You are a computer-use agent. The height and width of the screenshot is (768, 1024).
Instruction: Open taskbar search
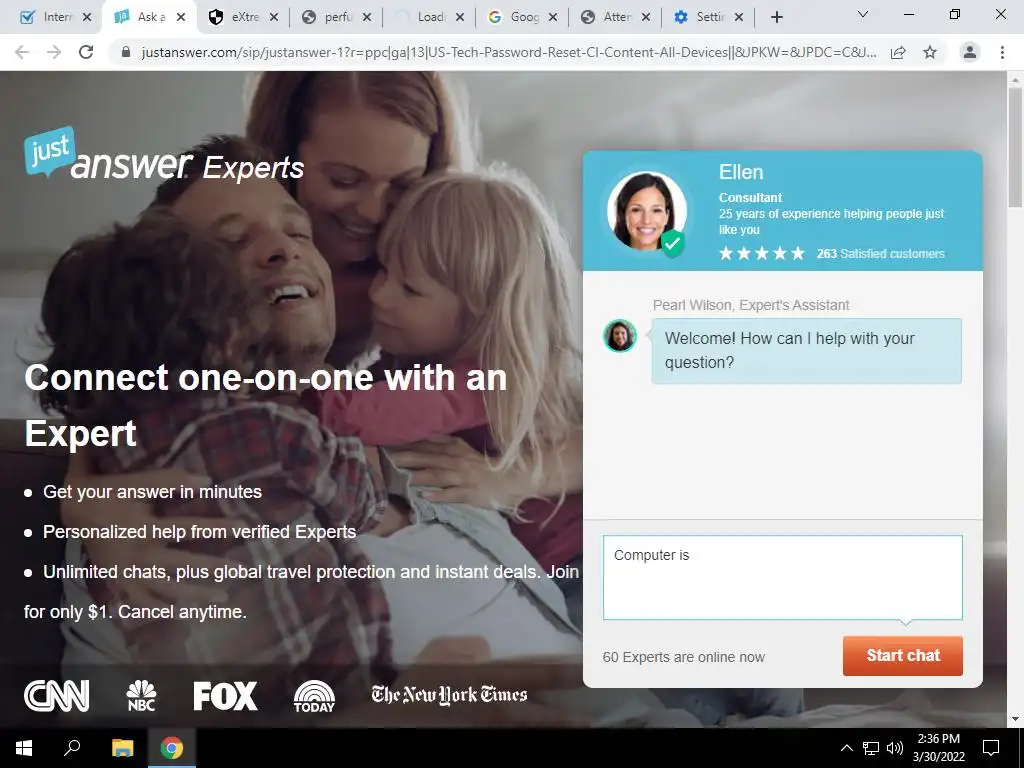coord(72,748)
